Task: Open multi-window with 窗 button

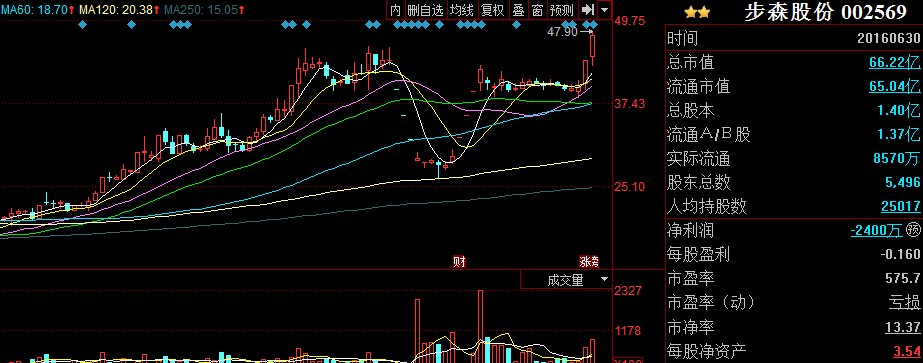Action: [537, 10]
